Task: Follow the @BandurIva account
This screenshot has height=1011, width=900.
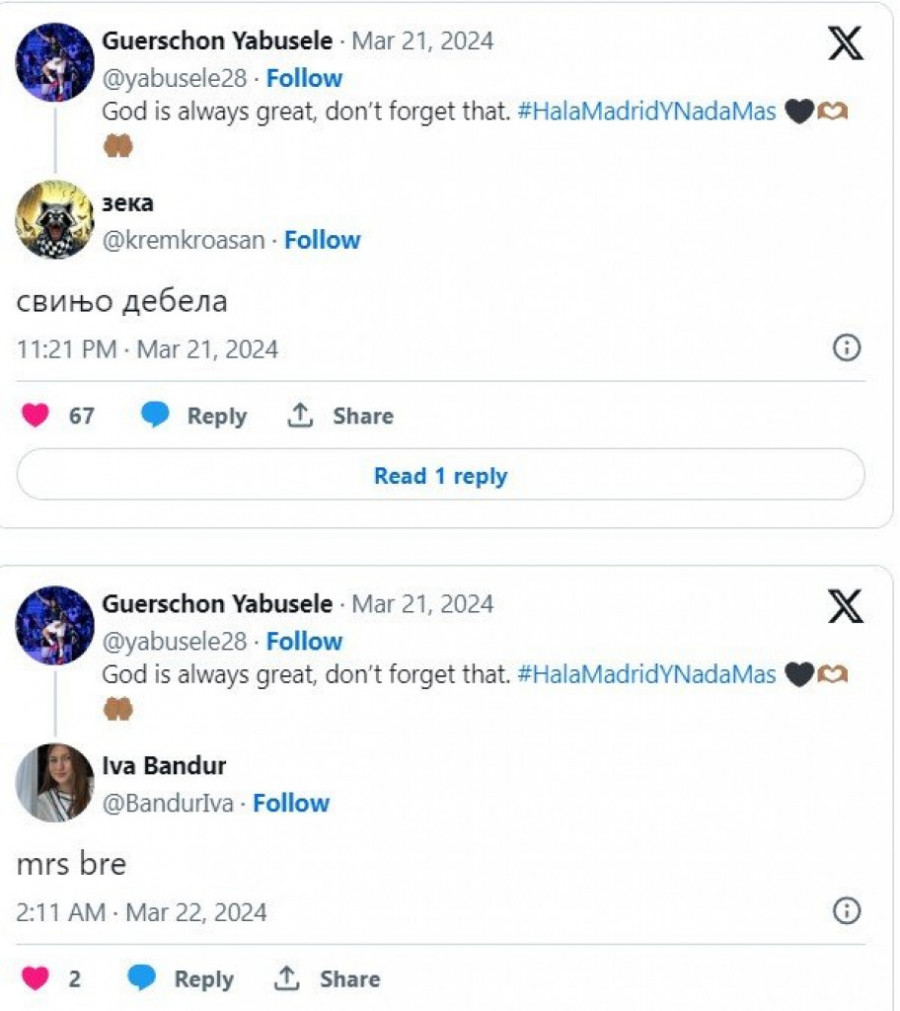Action: [x=291, y=803]
